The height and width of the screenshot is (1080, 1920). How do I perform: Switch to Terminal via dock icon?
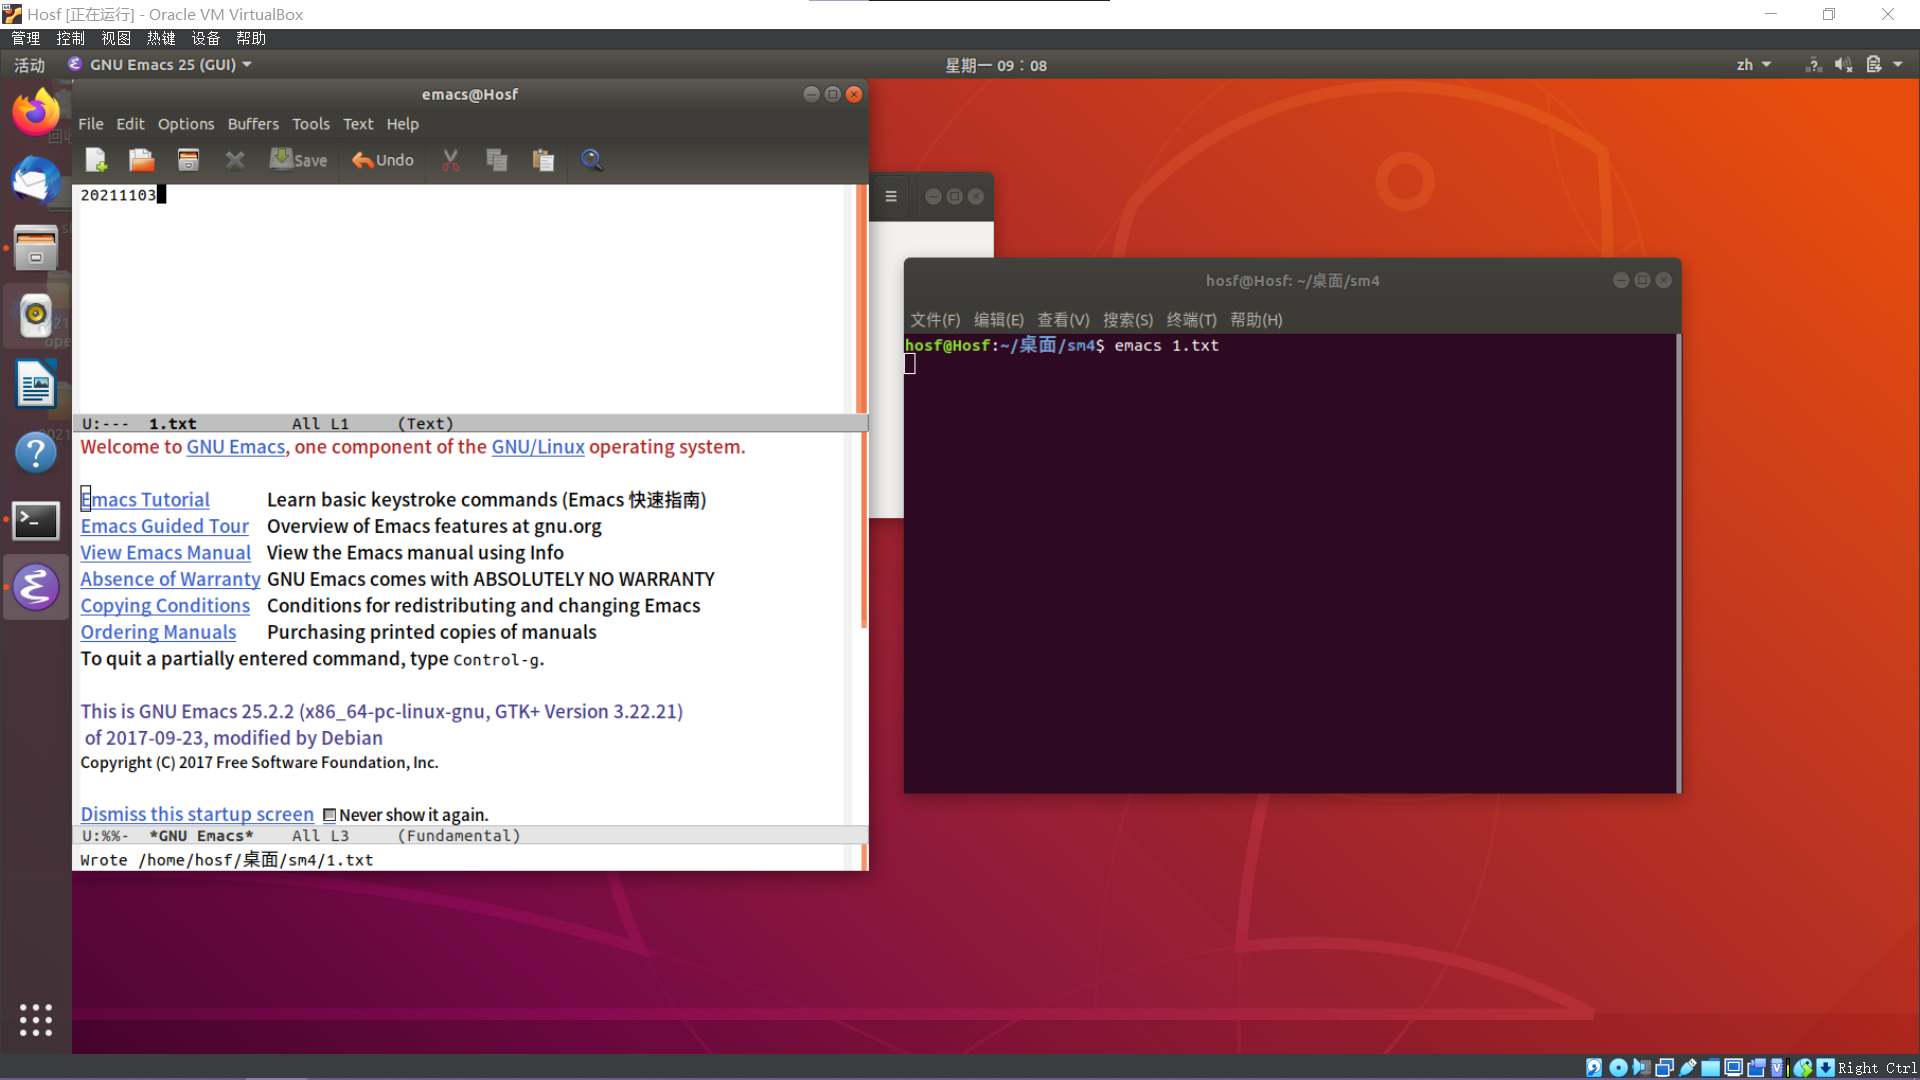click(x=36, y=520)
